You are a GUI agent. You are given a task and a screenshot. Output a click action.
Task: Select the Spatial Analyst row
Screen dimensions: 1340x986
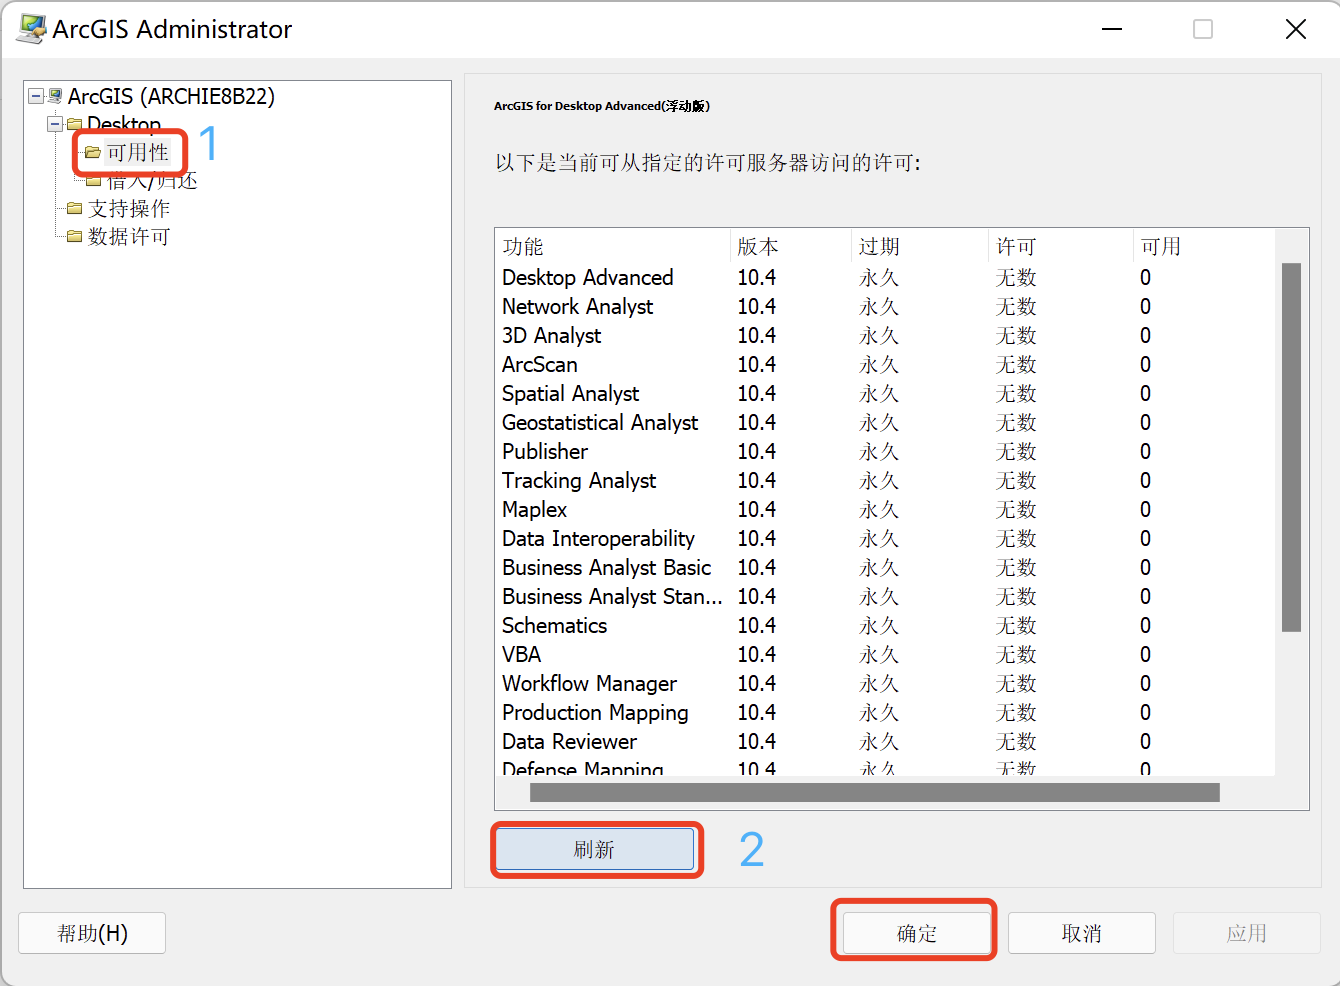tap(885, 393)
